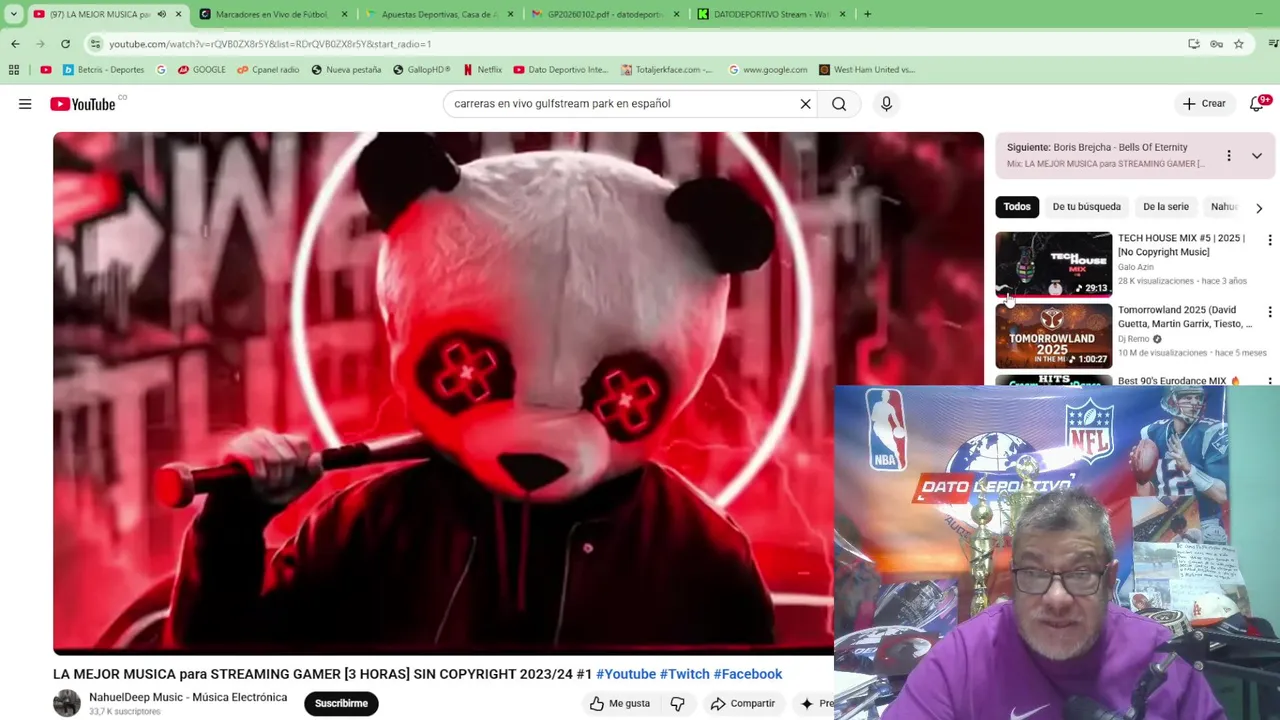Open Totaljerkface.com bookmark
The height and width of the screenshot is (720, 1280).
click(667, 70)
